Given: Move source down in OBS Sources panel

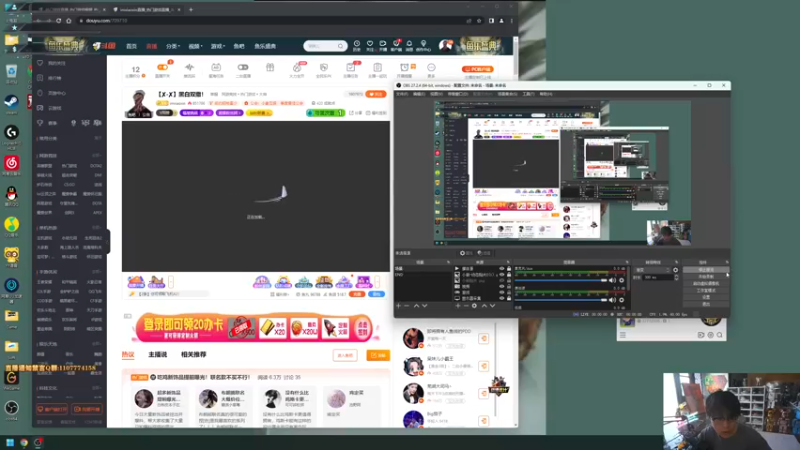Looking at the screenshot, I should [492, 306].
